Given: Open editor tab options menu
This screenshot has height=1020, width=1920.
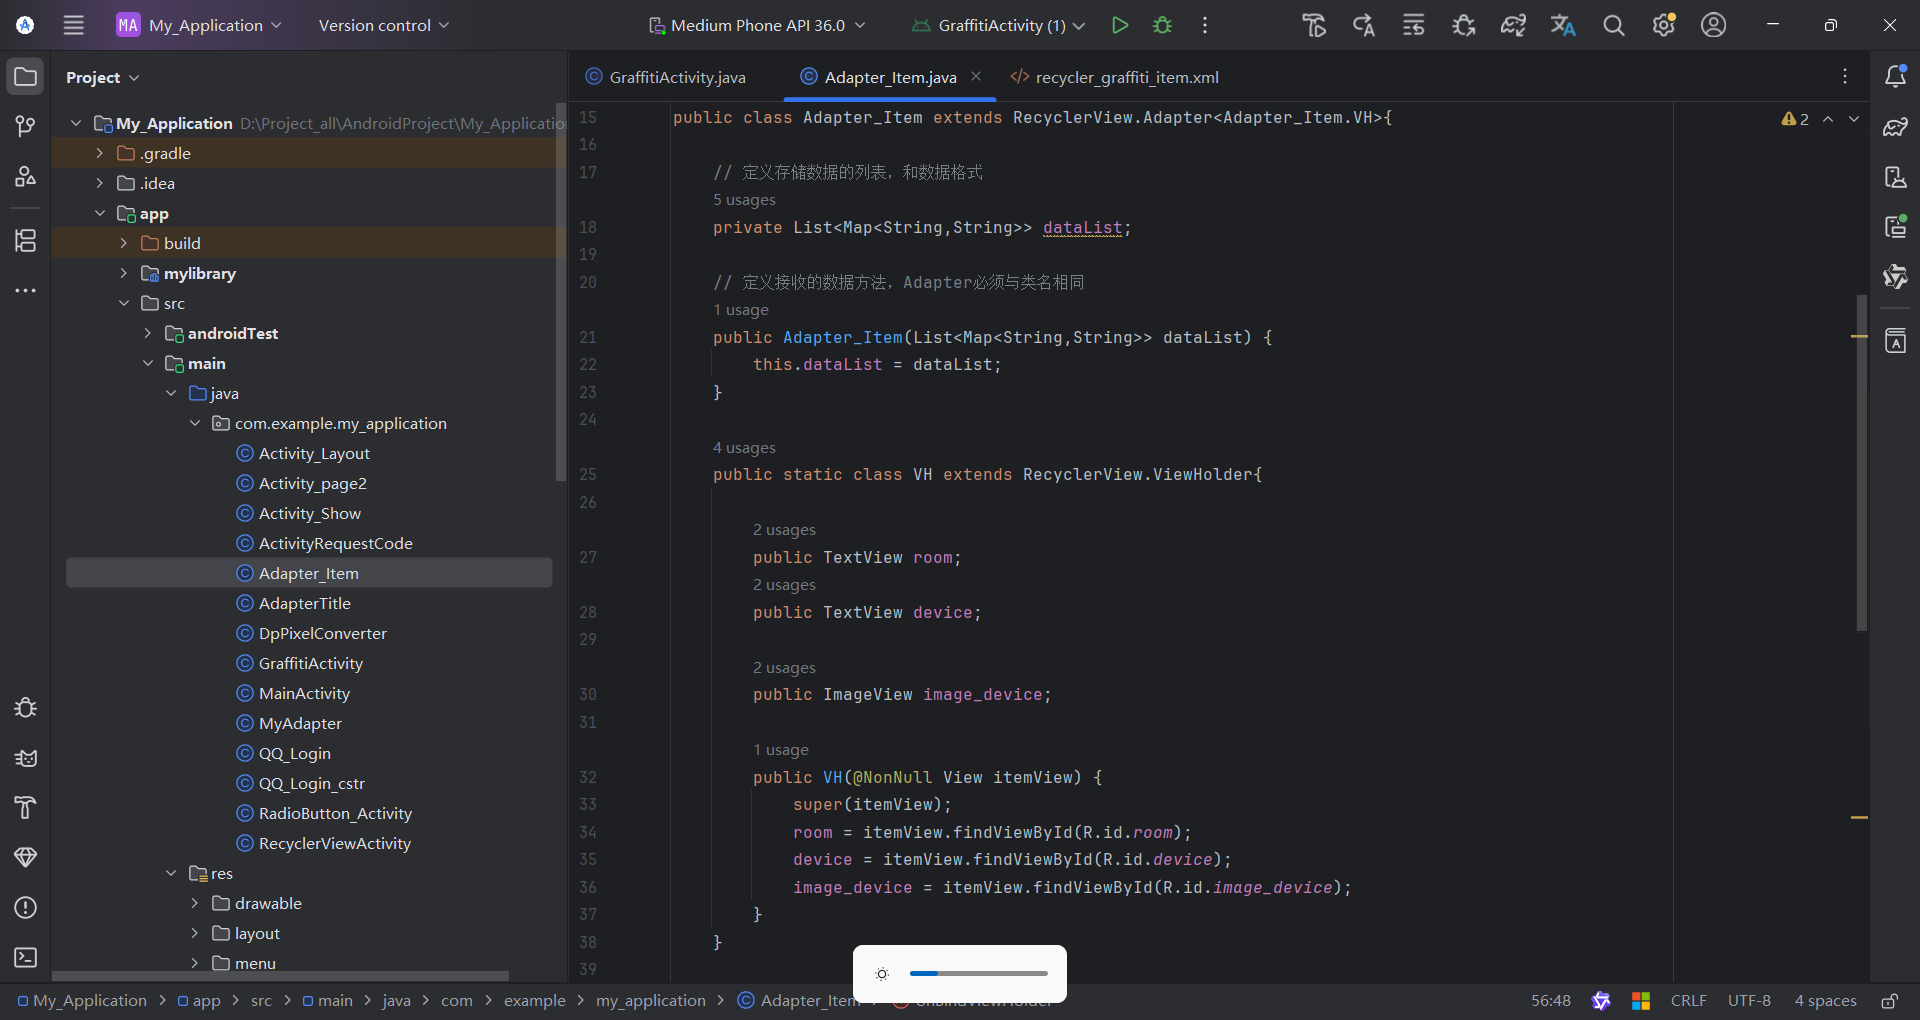Looking at the screenshot, I should 1845,77.
